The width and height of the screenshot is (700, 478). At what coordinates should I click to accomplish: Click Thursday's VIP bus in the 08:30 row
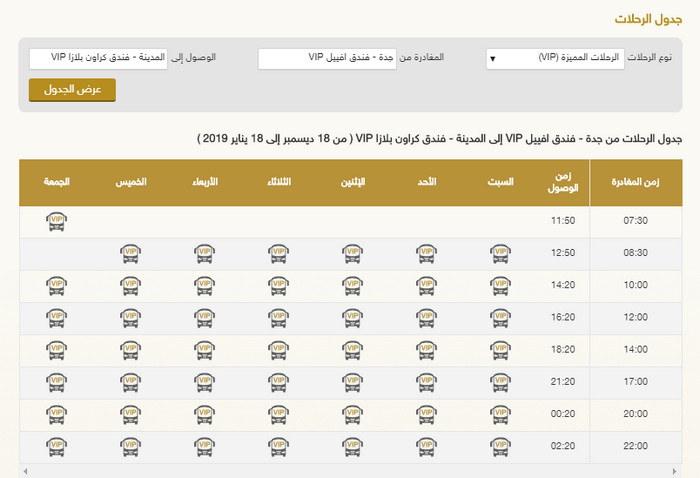pyautogui.click(x=130, y=254)
